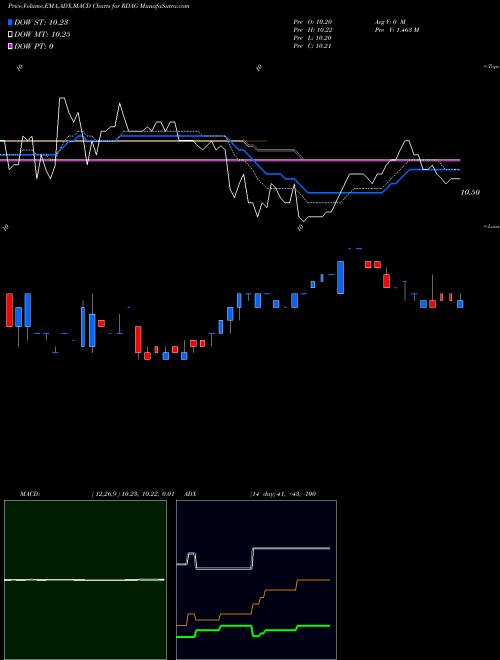The height and width of the screenshot is (660, 500).
Task: Click the green line in the ADX panel
Action: point(253,631)
